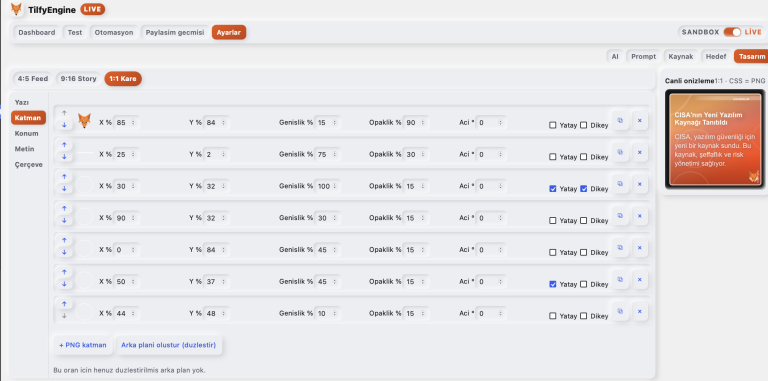768x381 pixels.
Task: Open the Kaynak settings tab
Action: [681, 56]
